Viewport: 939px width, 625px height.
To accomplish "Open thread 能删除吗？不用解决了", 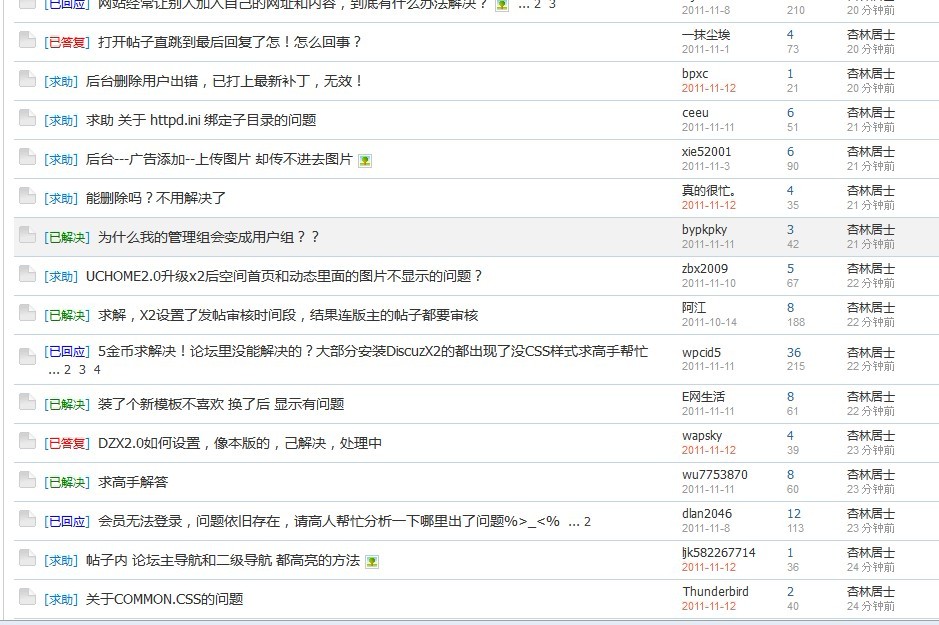I will point(156,198).
